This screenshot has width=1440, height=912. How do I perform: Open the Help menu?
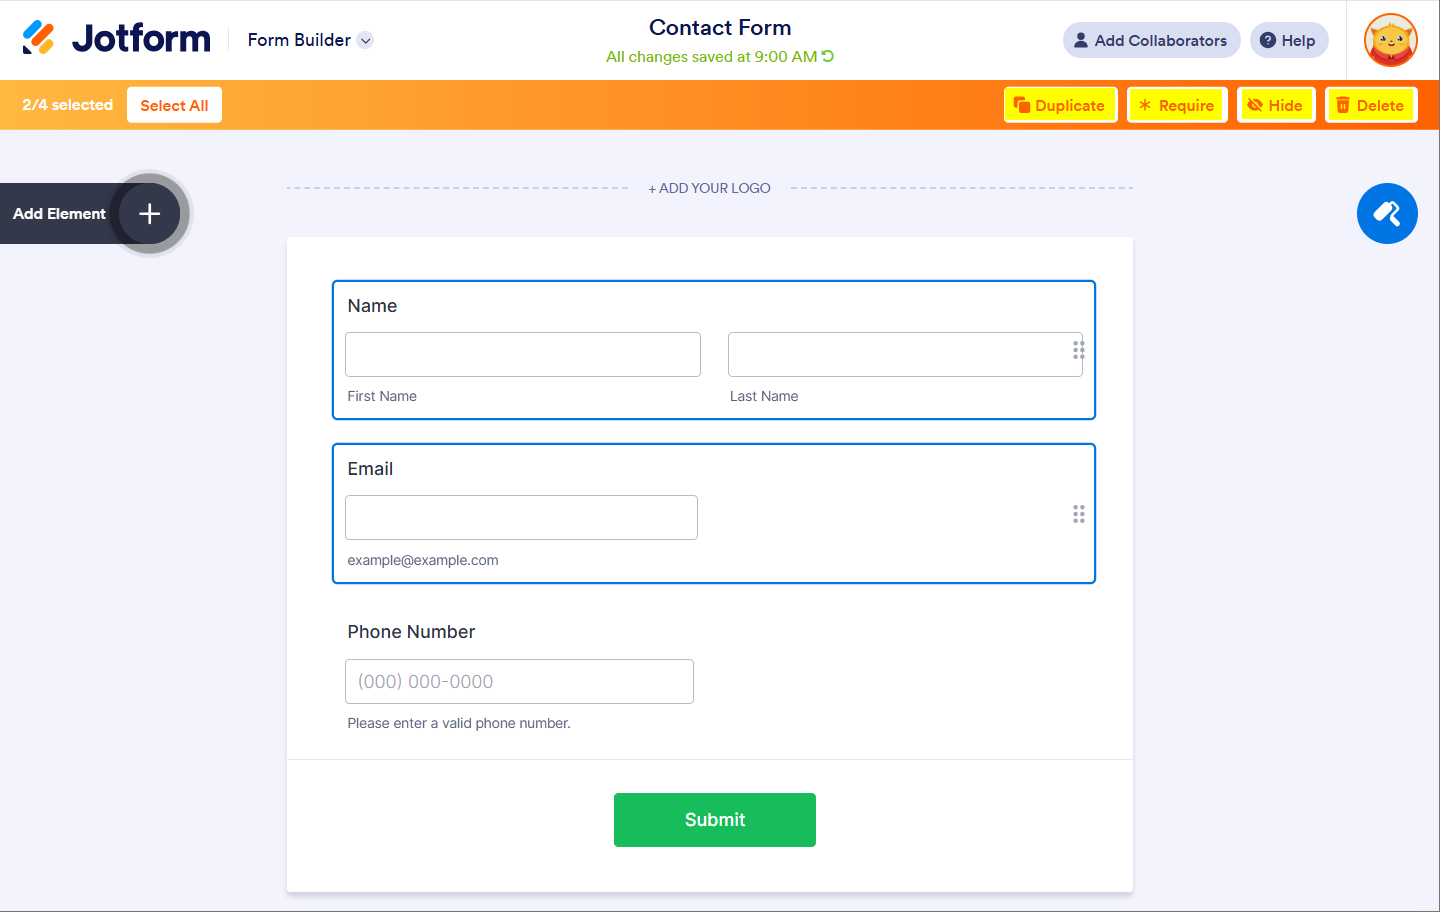1288,41
